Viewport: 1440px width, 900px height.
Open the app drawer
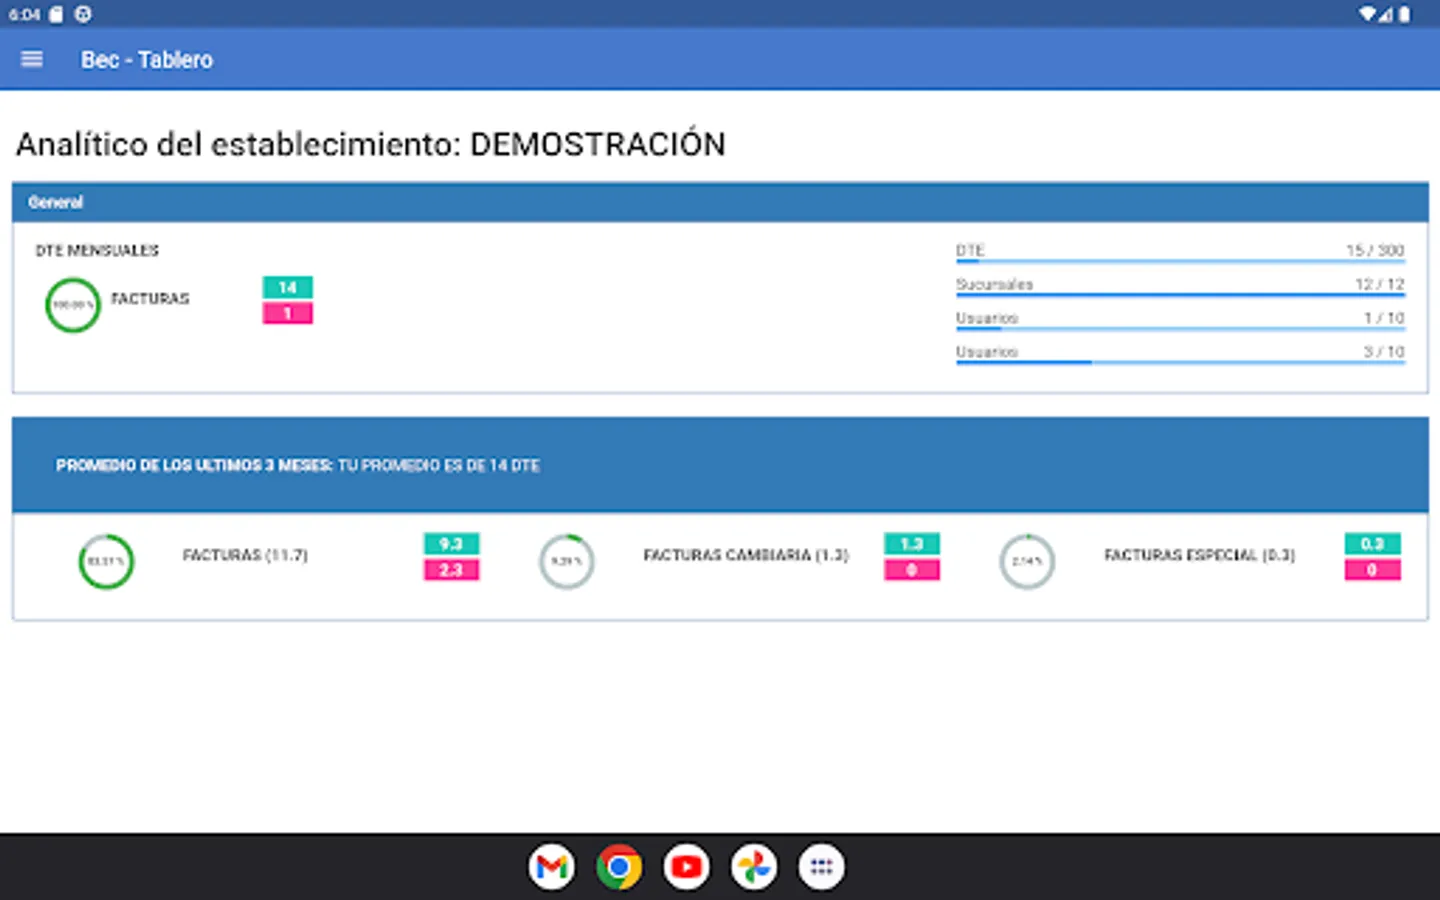click(820, 866)
